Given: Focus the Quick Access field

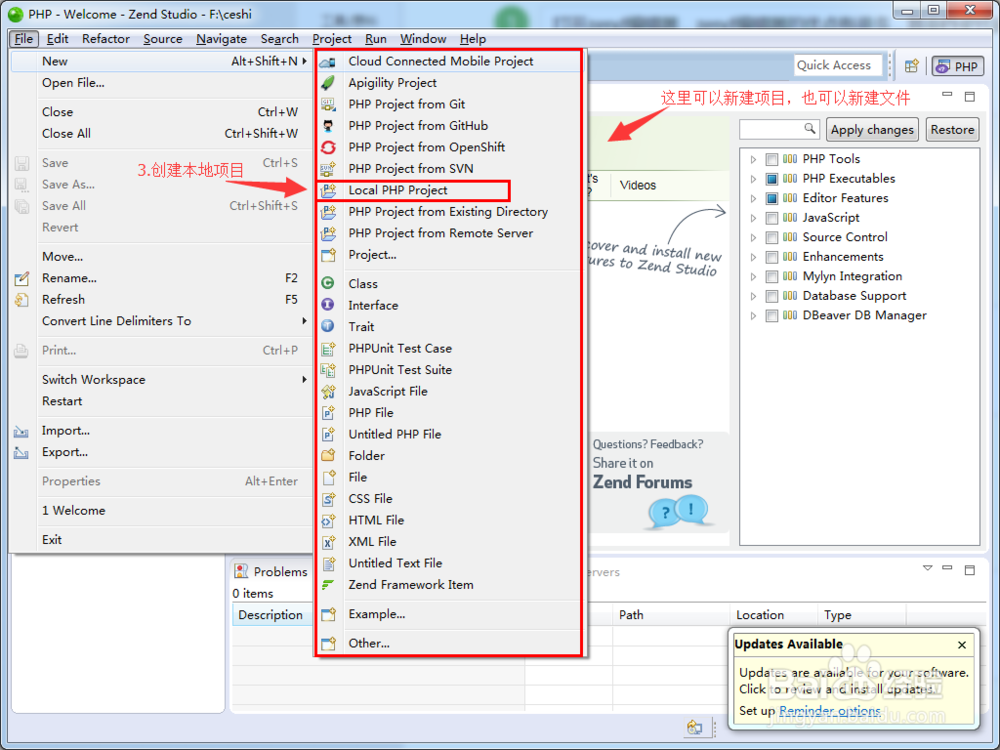Looking at the screenshot, I should point(838,65).
